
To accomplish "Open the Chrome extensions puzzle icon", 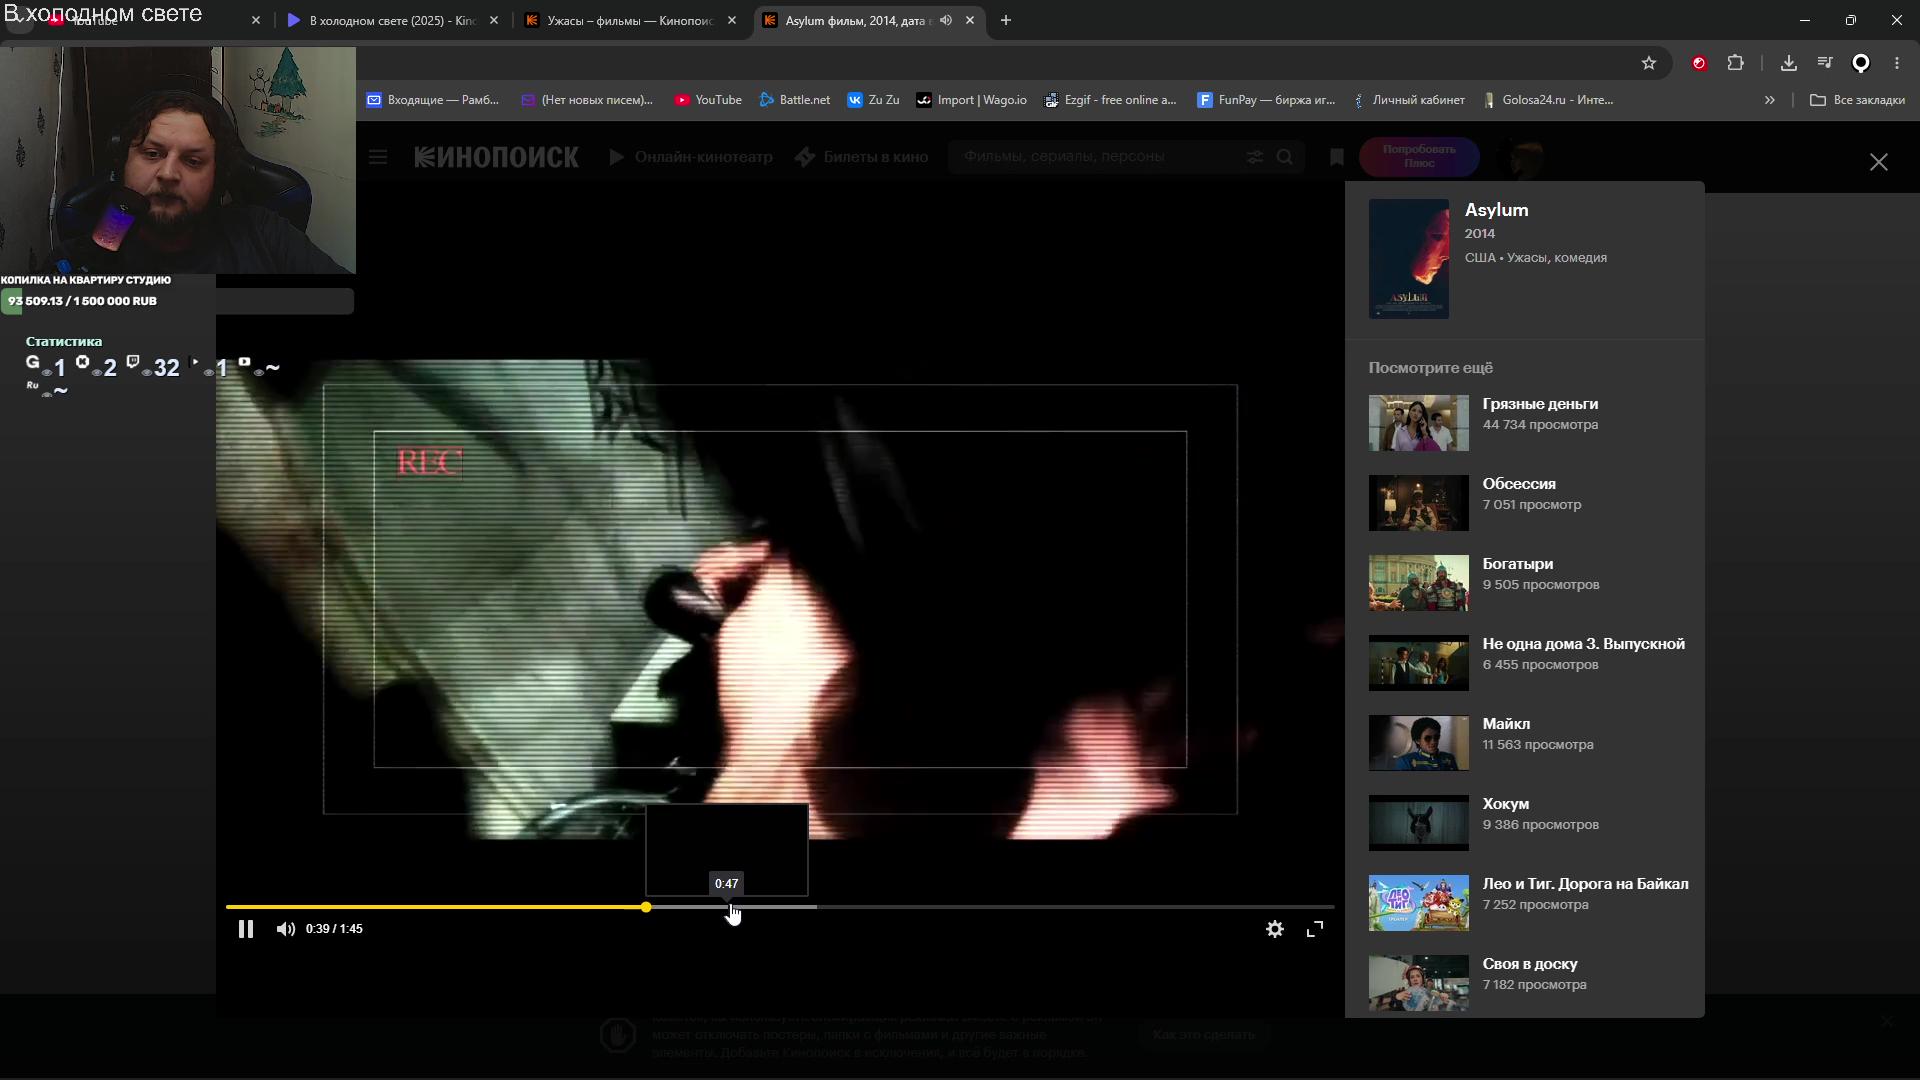I will [x=1736, y=63].
